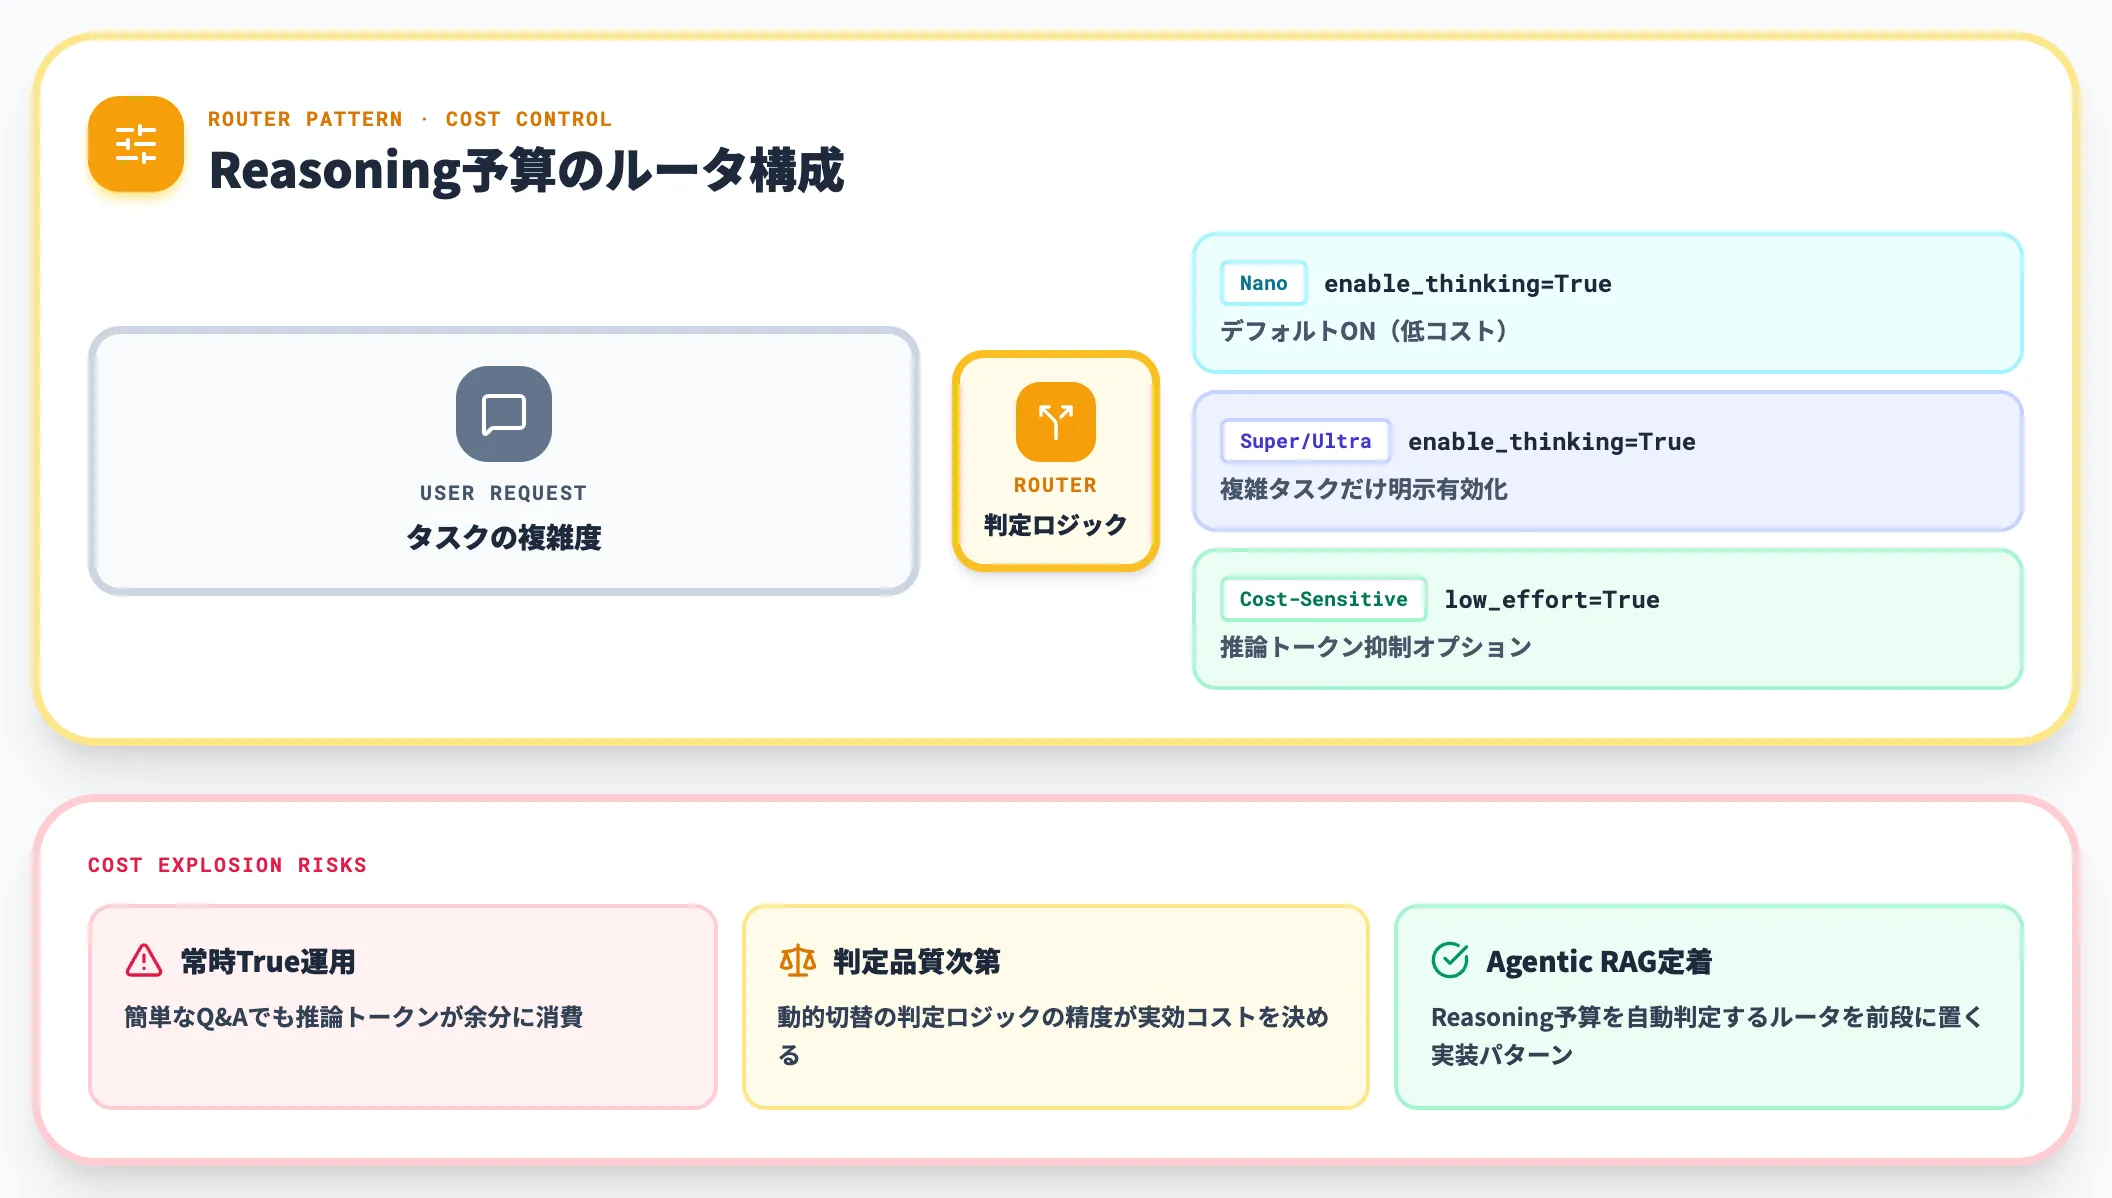The height and width of the screenshot is (1198, 2112).
Task: Click the 判定ロジック text
Action: 1055,525
